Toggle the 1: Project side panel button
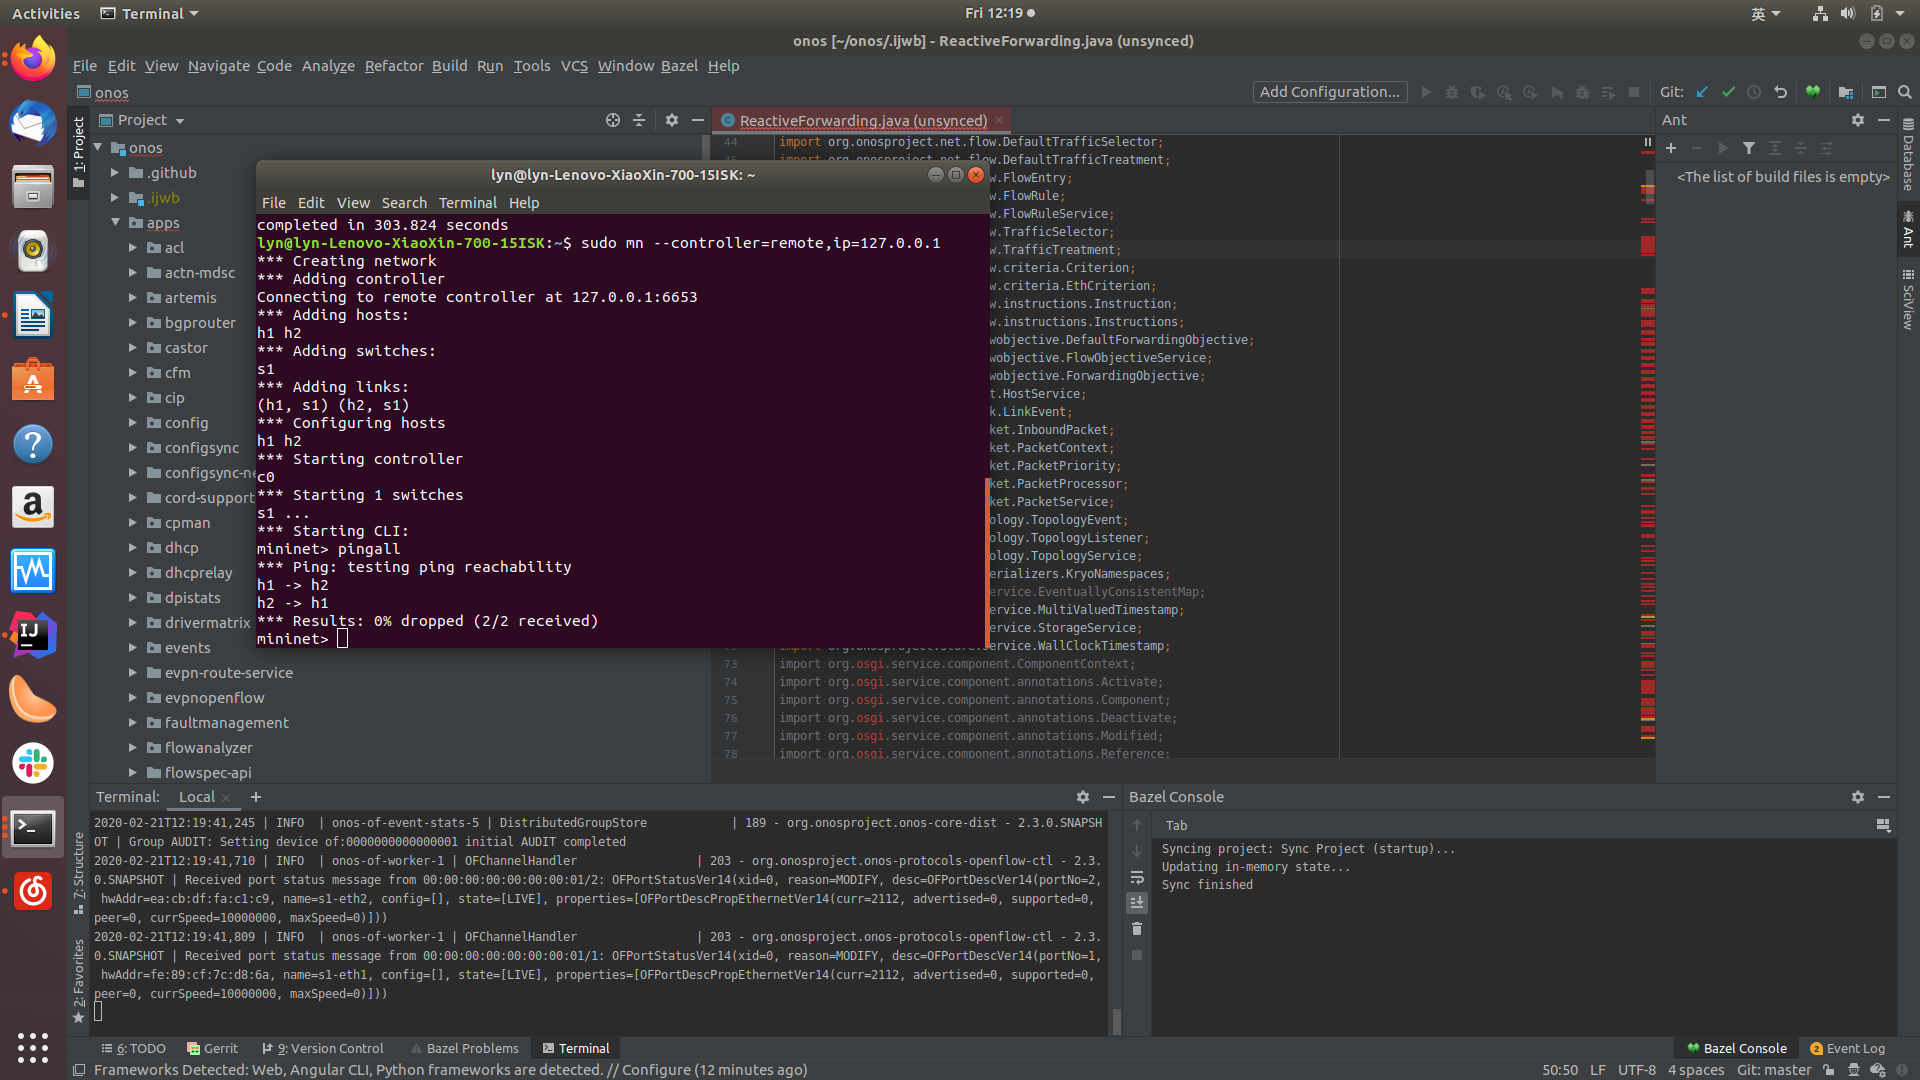Viewport: 1920px width, 1080px height. tap(79, 152)
